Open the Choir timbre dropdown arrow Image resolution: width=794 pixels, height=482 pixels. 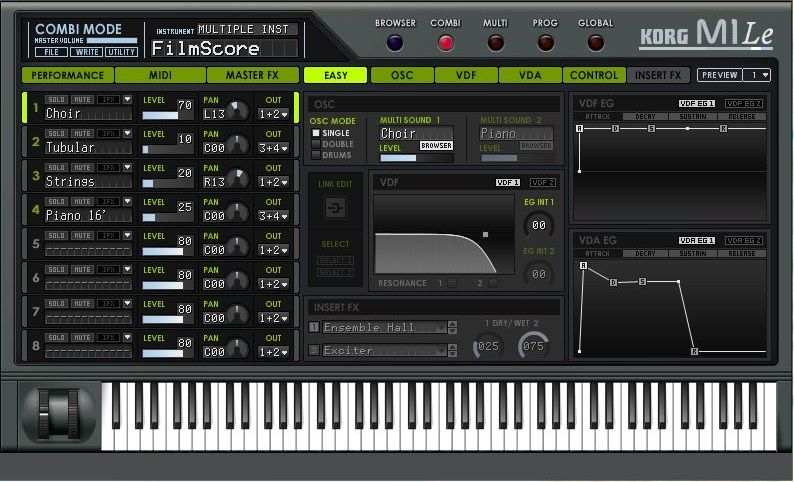coord(127,100)
